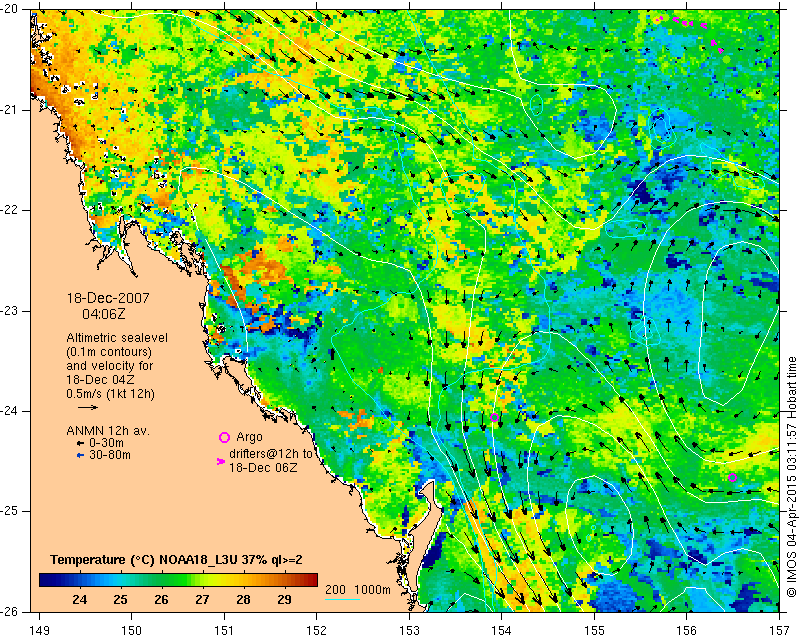This screenshot has height=640, width=800.
Task: Click the longitude axis label 149
Action: (x=39, y=631)
